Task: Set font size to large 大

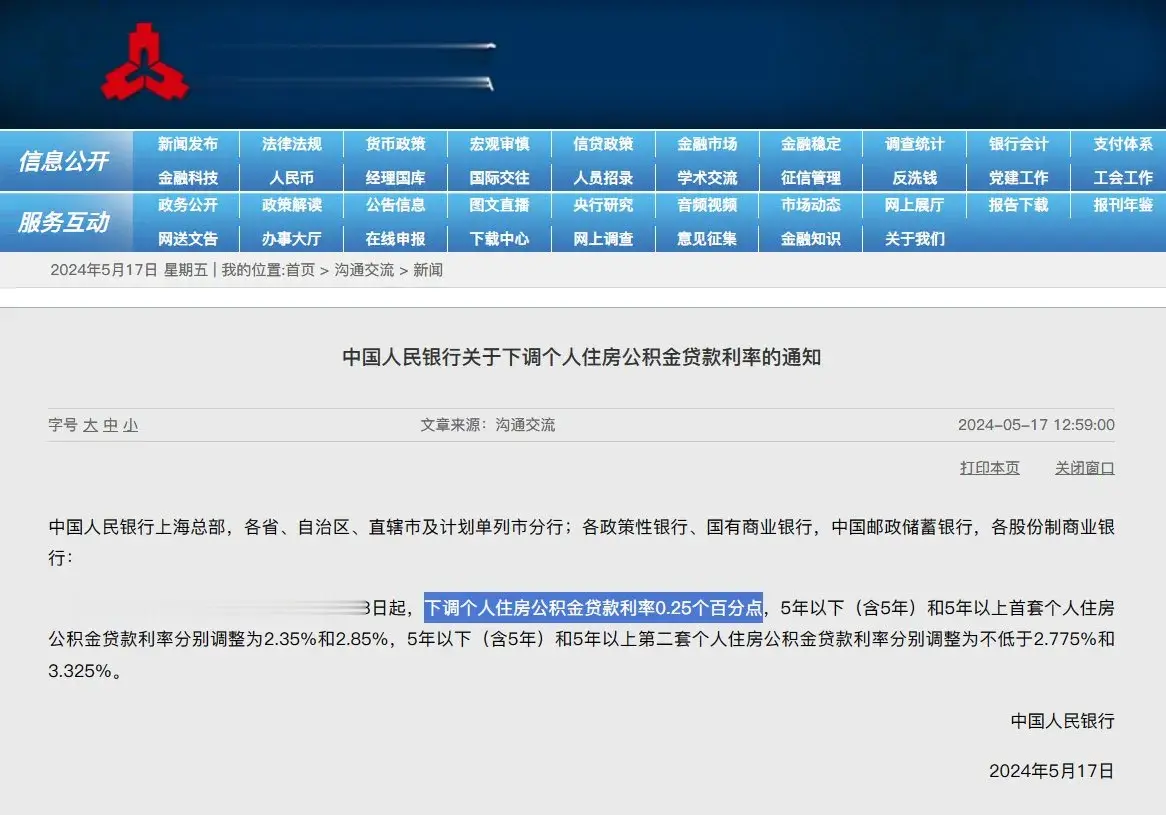Action: [x=90, y=425]
